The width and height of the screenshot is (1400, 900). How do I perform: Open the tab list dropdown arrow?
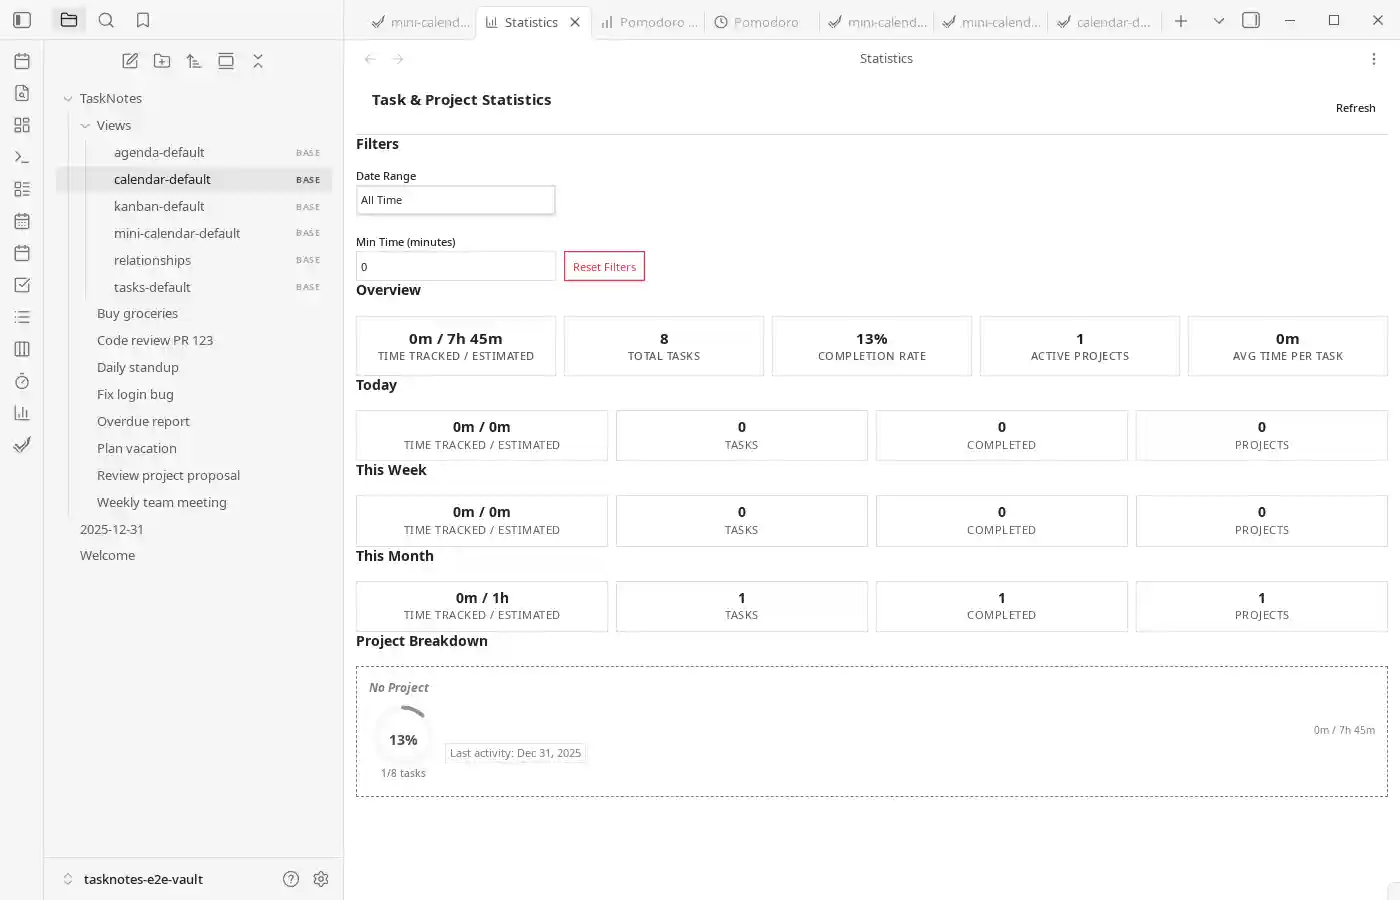click(x=1218, y=20)
